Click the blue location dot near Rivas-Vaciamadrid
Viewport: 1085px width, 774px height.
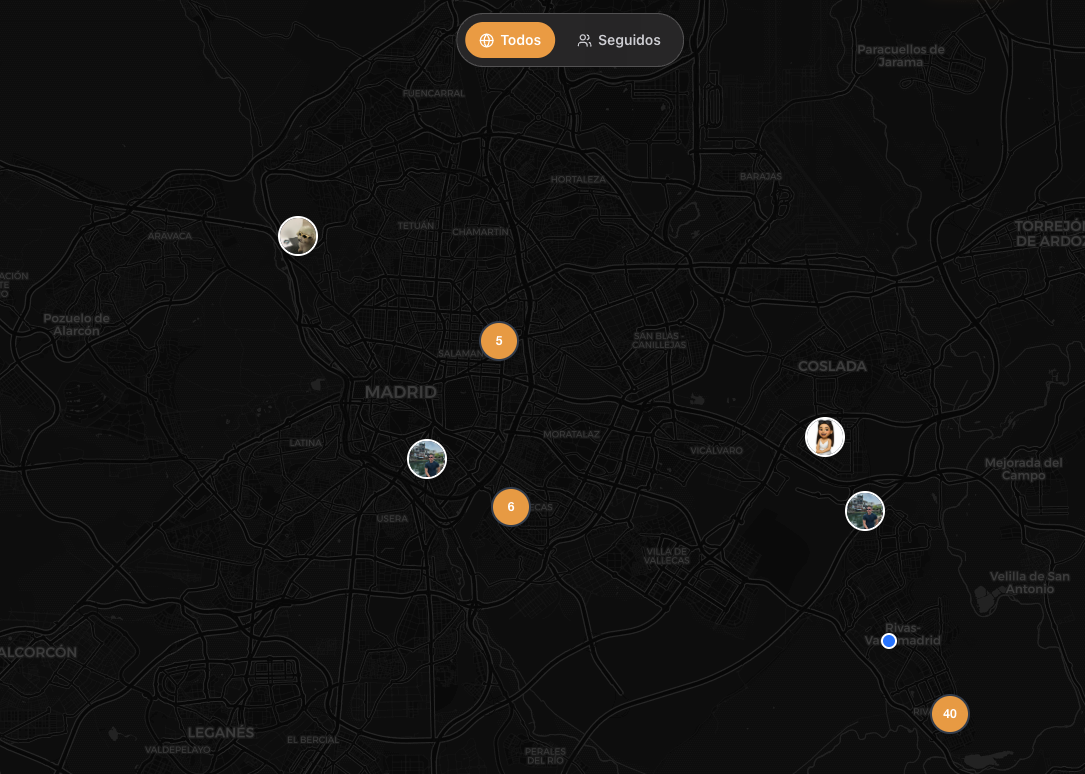[889, 641]
